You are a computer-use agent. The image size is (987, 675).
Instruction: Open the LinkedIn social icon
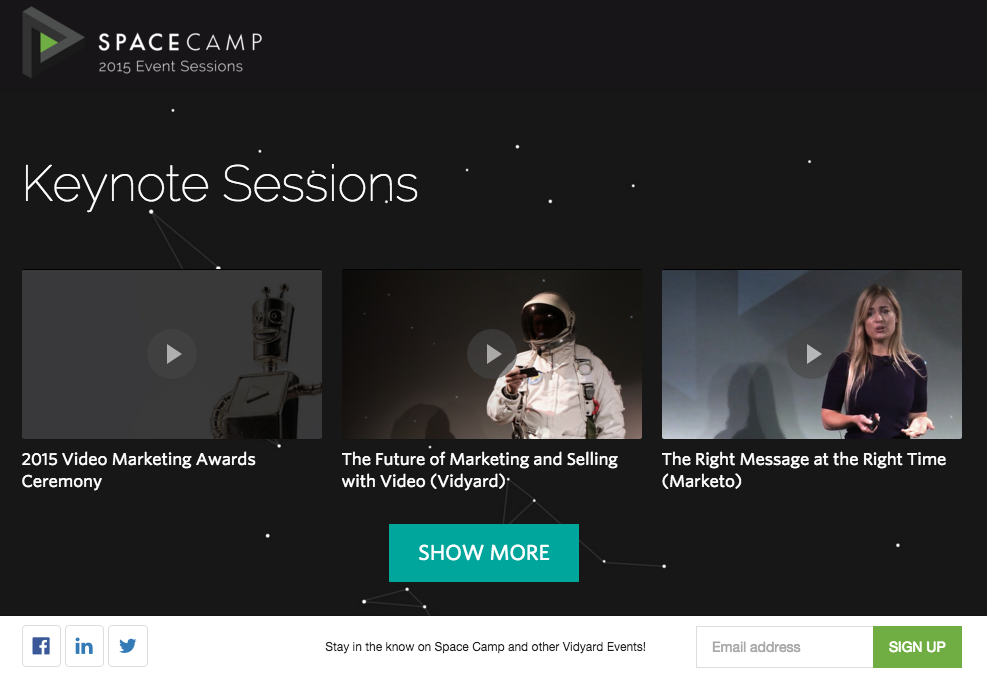tap(84, 645)
